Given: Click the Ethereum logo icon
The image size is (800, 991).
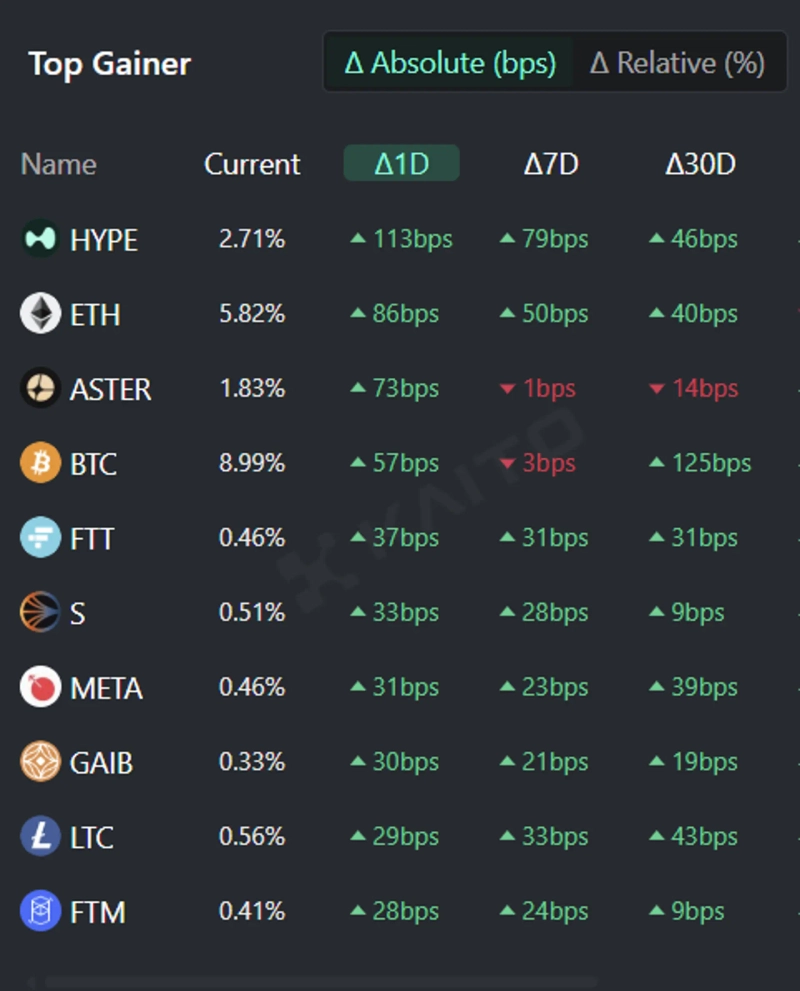Looking at the screenshot, I should pos(41,314).
